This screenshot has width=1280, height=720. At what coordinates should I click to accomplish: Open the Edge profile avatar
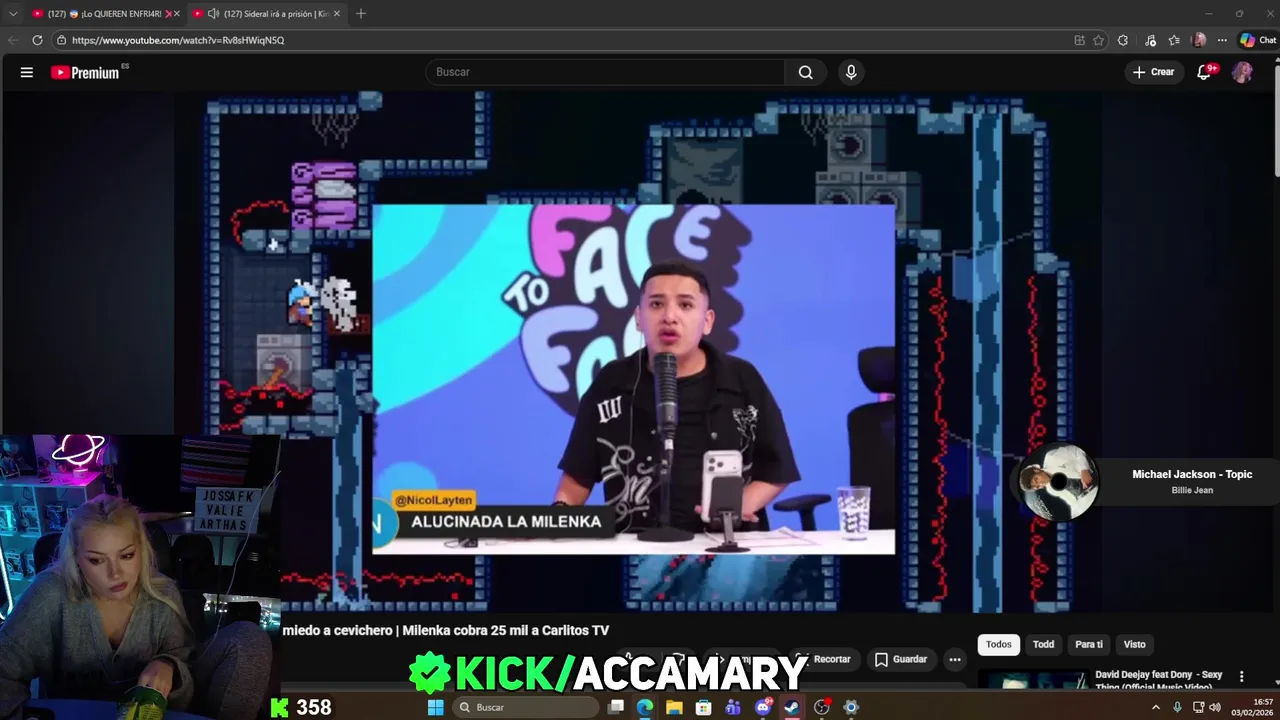click(x=1199, y=40)
